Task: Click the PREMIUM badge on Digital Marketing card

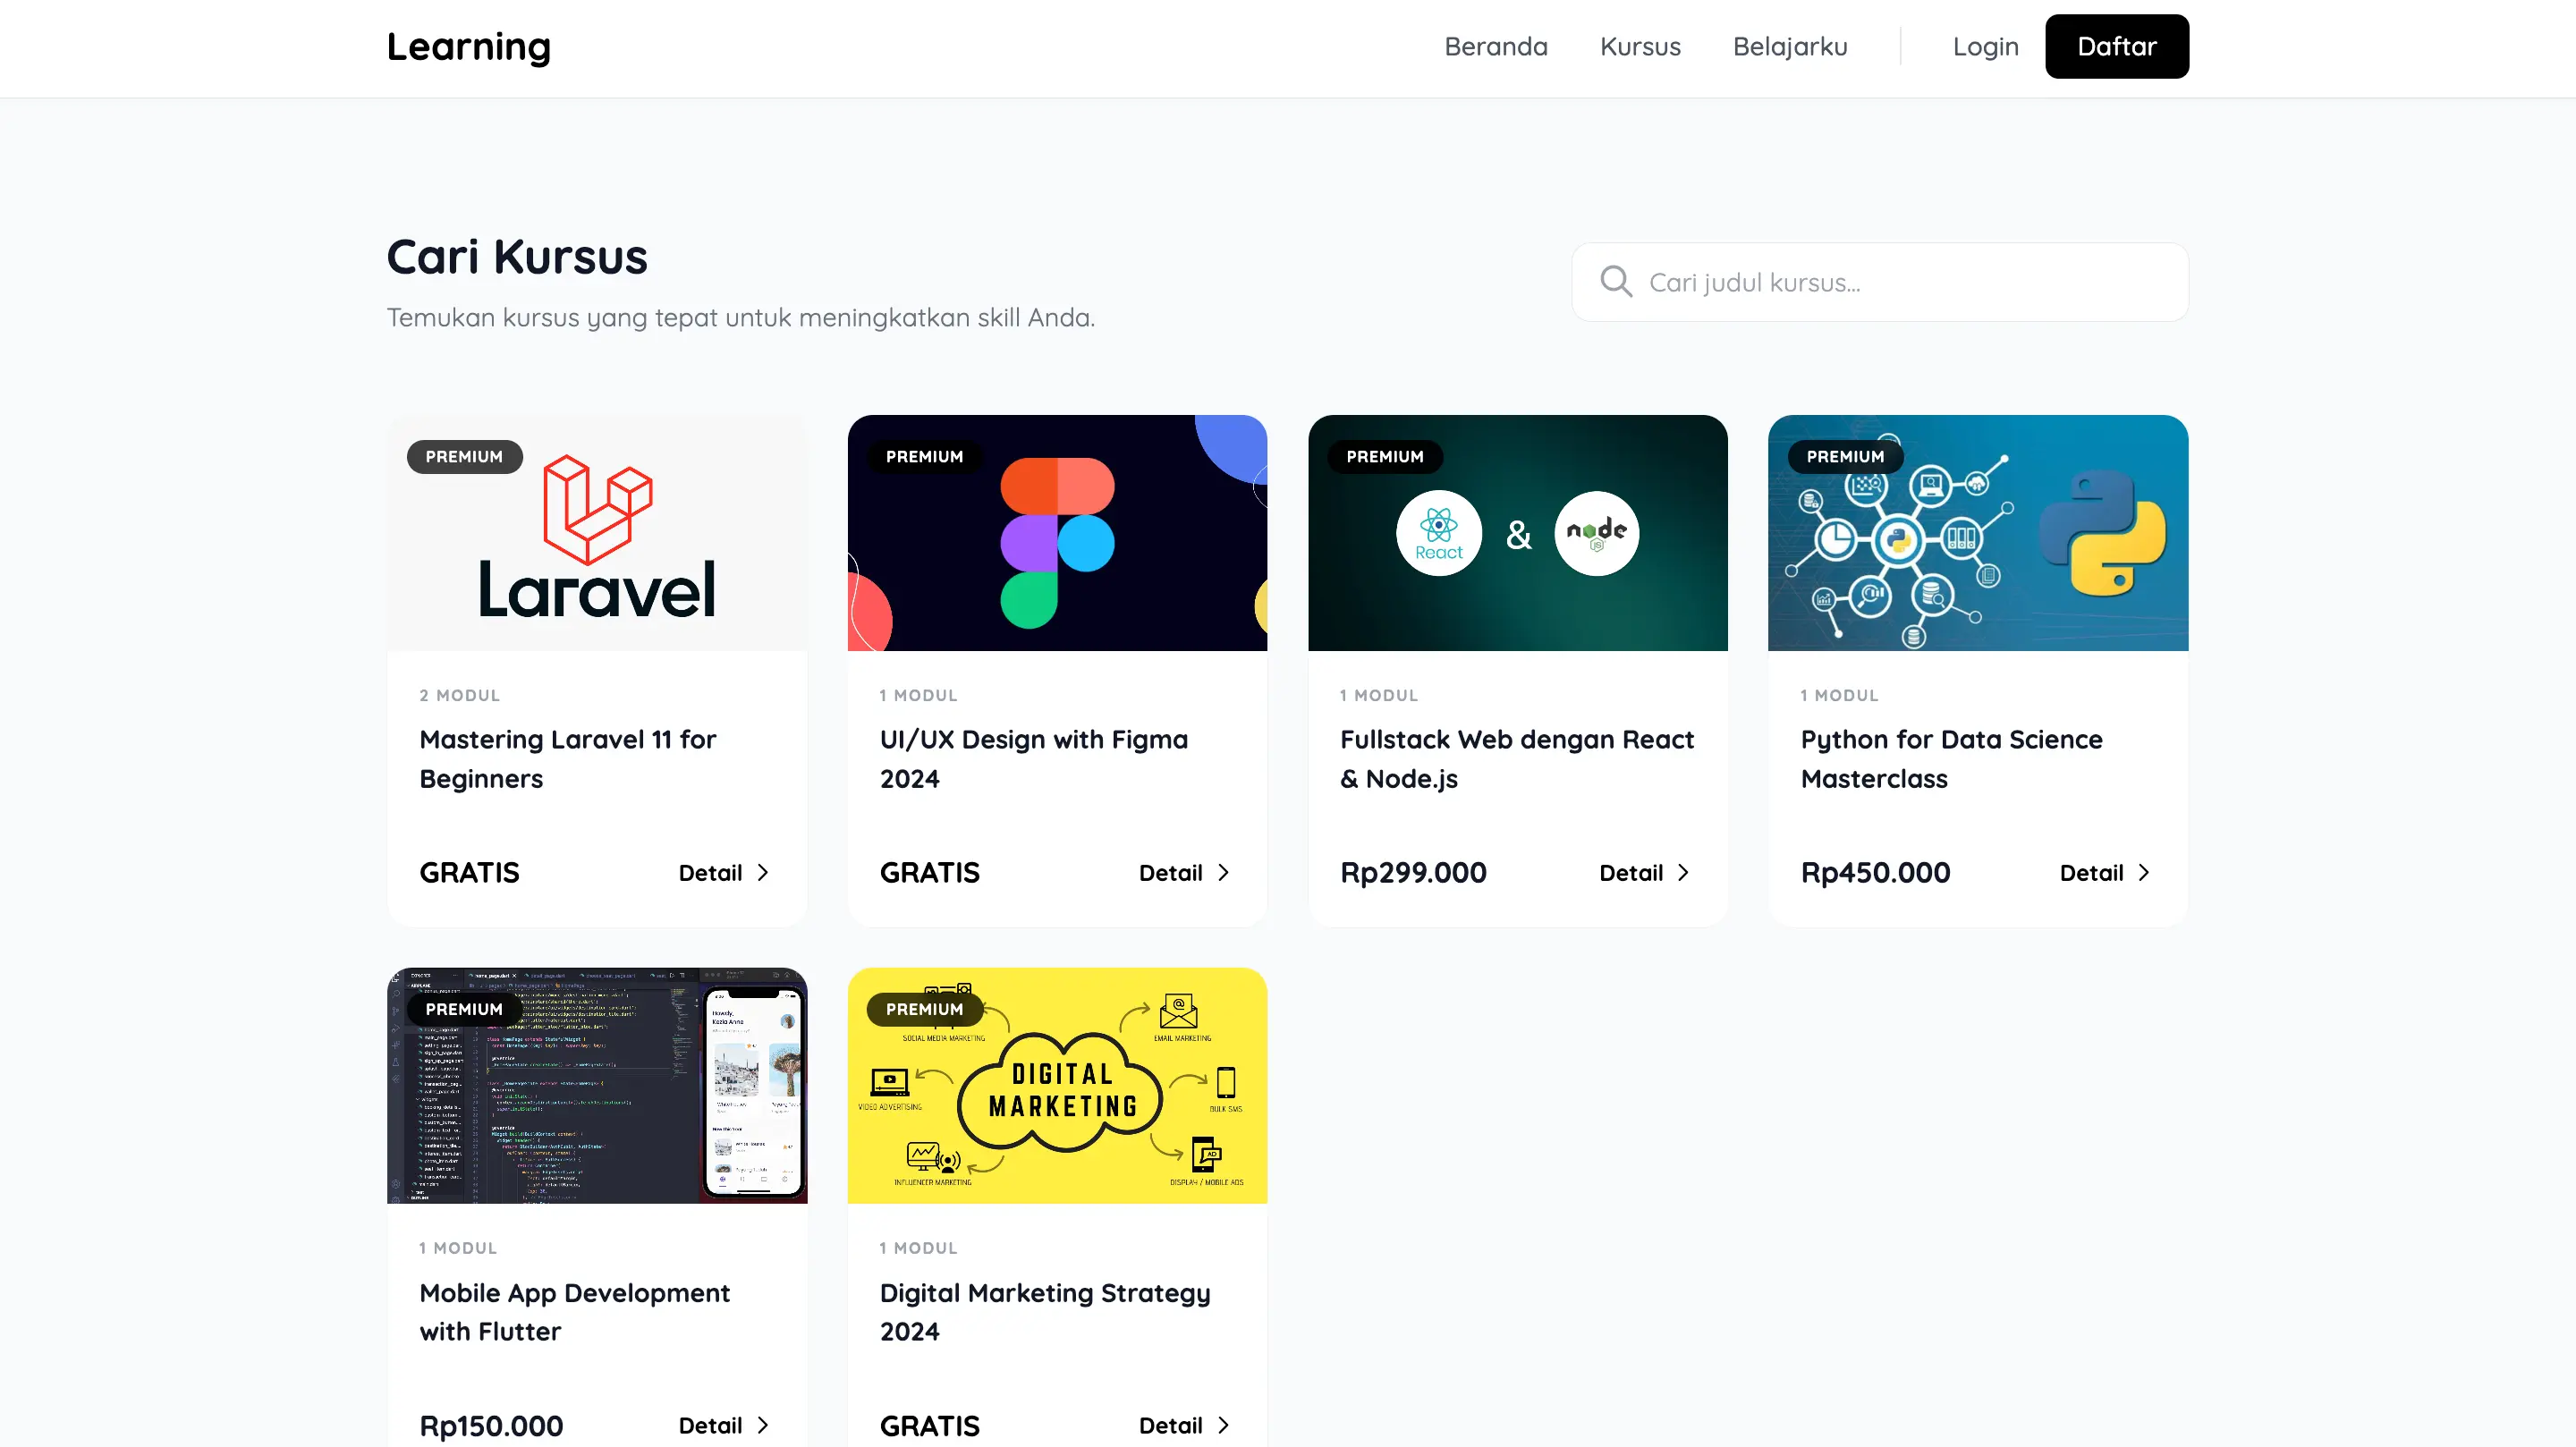Action: tap(924, 1009)
